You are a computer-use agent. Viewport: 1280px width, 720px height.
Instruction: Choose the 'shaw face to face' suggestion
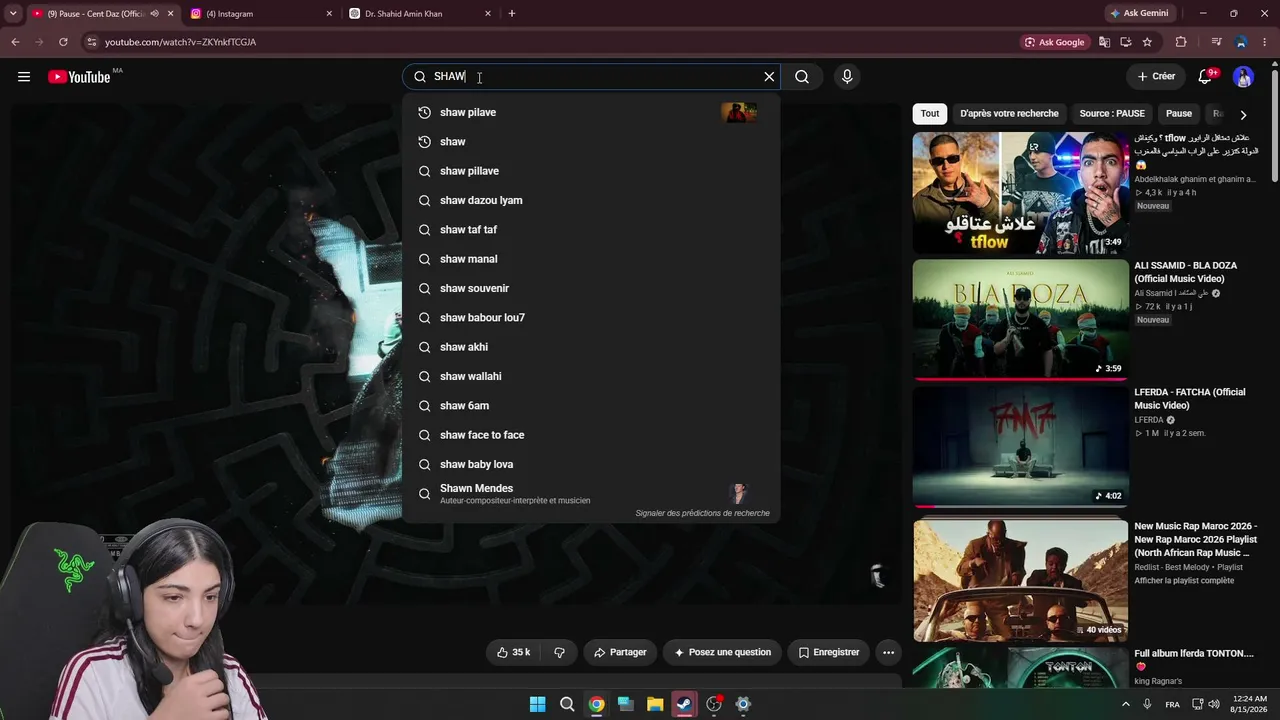coord(590,435)
